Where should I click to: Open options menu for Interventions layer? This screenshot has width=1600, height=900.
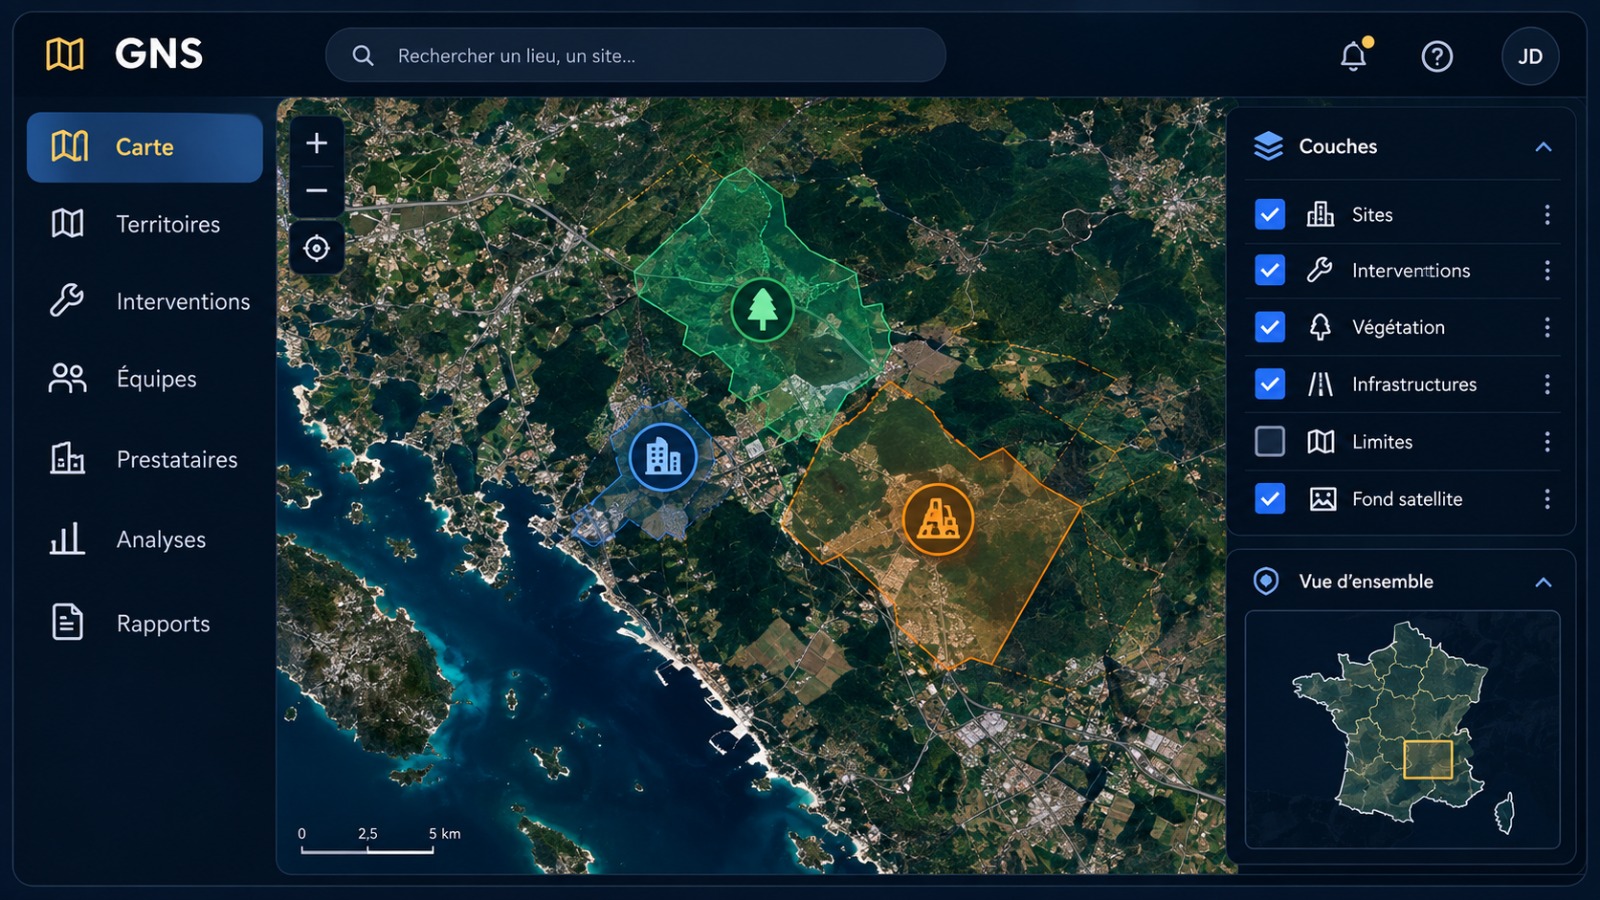[1547, 270]
